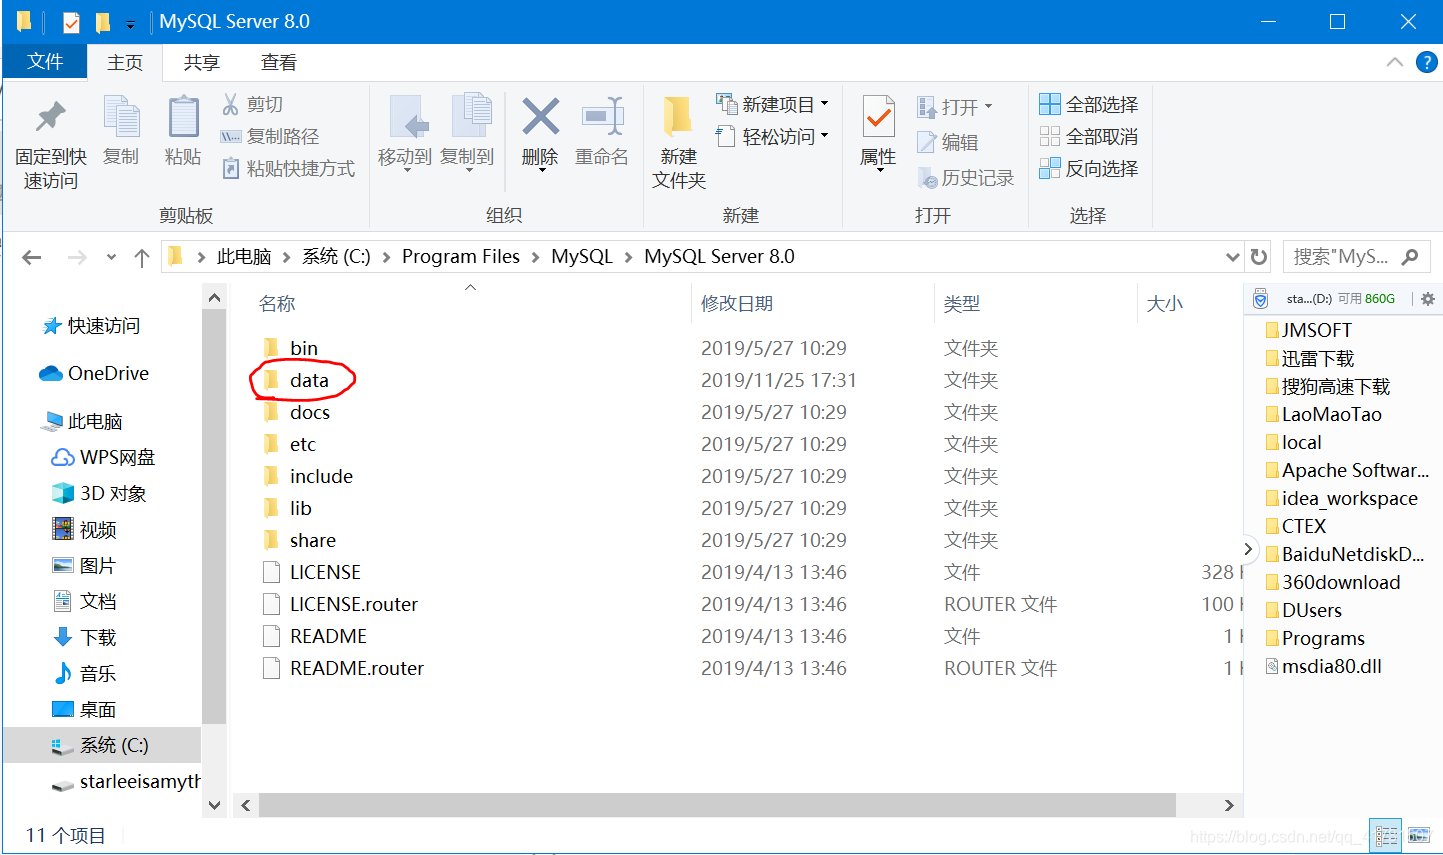Viewport: 1443px width, 855px height.
Task: Select OneDrive in navigation pane
Action: click(x=94, y=373)
